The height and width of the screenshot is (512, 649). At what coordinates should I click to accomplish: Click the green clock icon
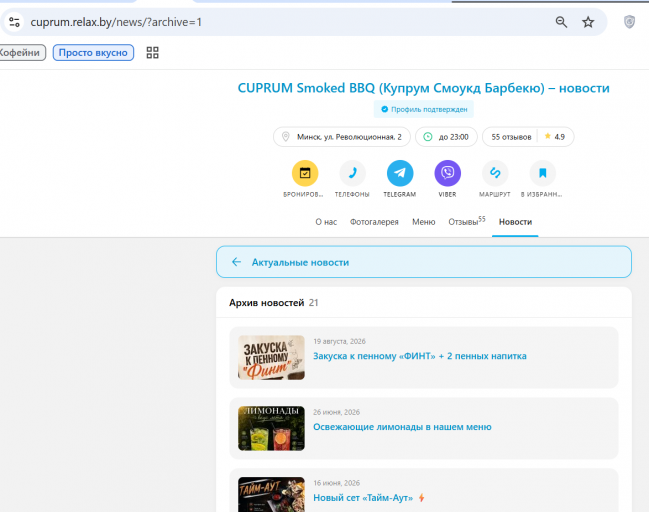428,137
